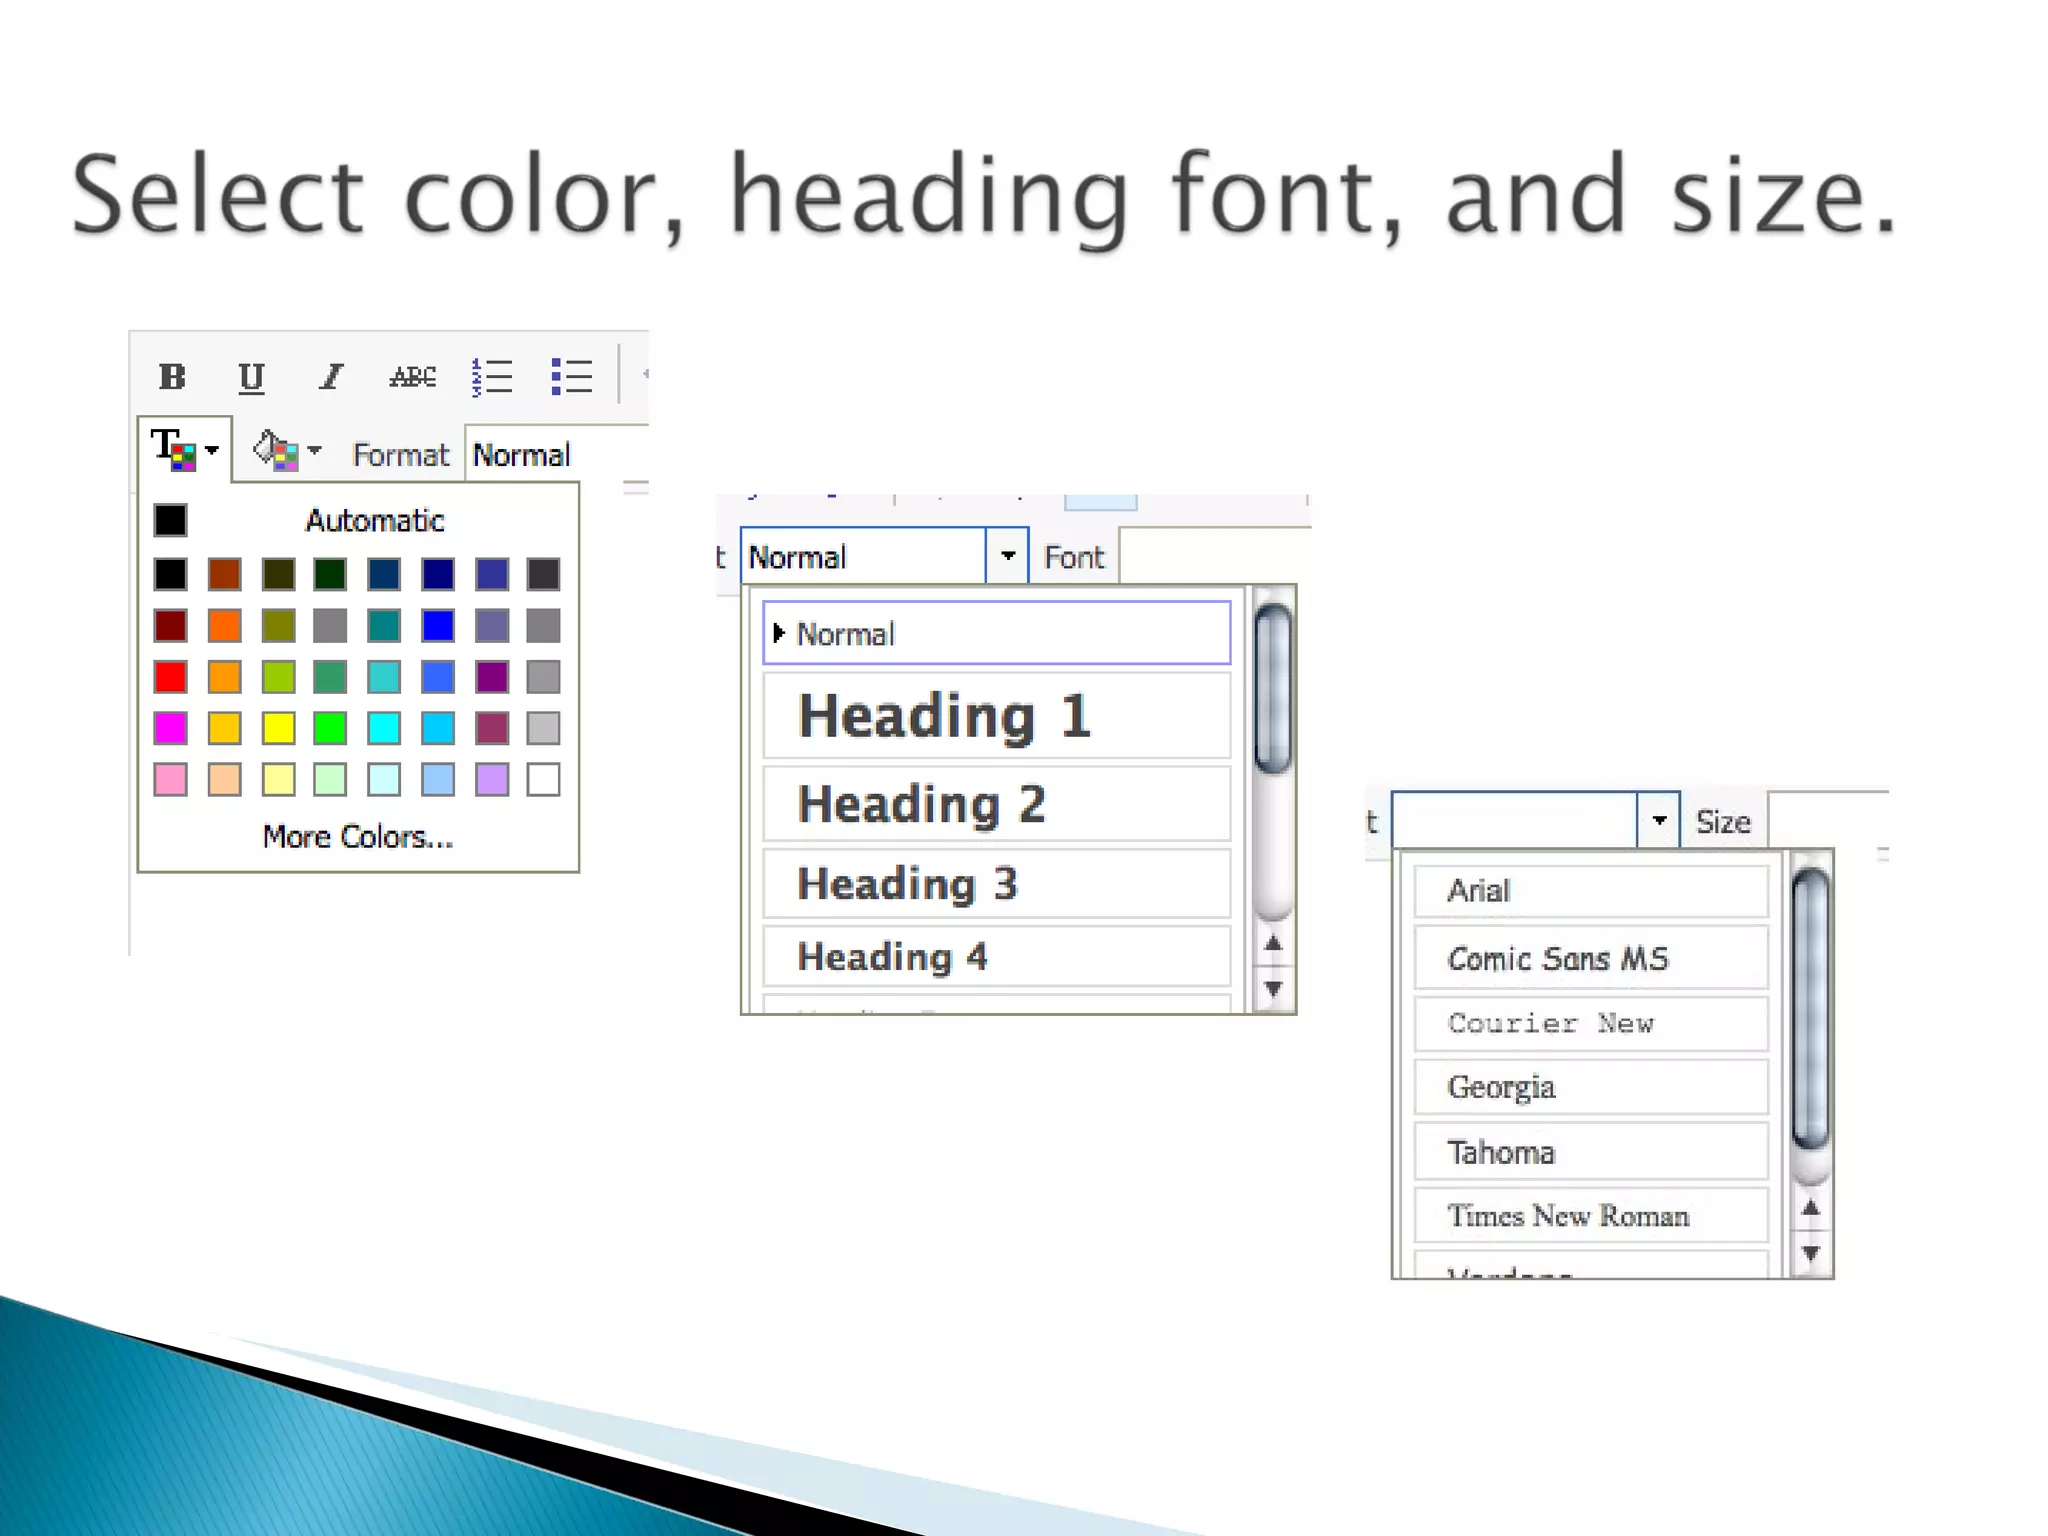Screen dimensions: 2048x1536
Task: Toggle Italic formatting icon
Action: [331, 377]
